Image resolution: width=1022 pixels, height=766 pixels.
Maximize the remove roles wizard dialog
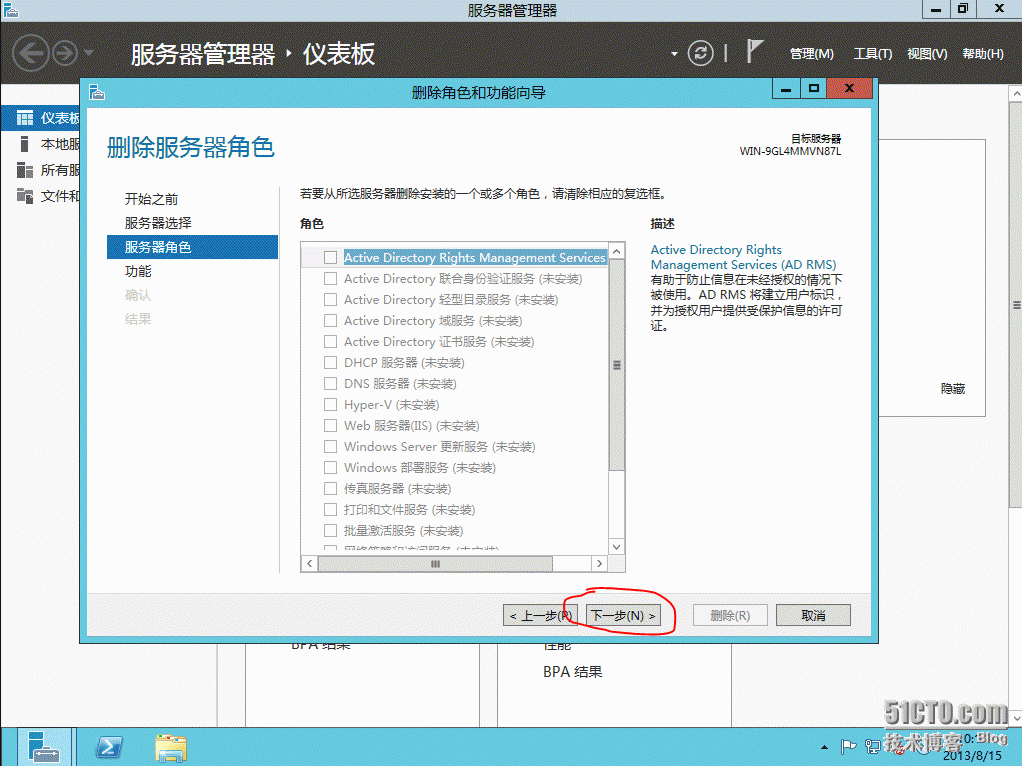813,89
